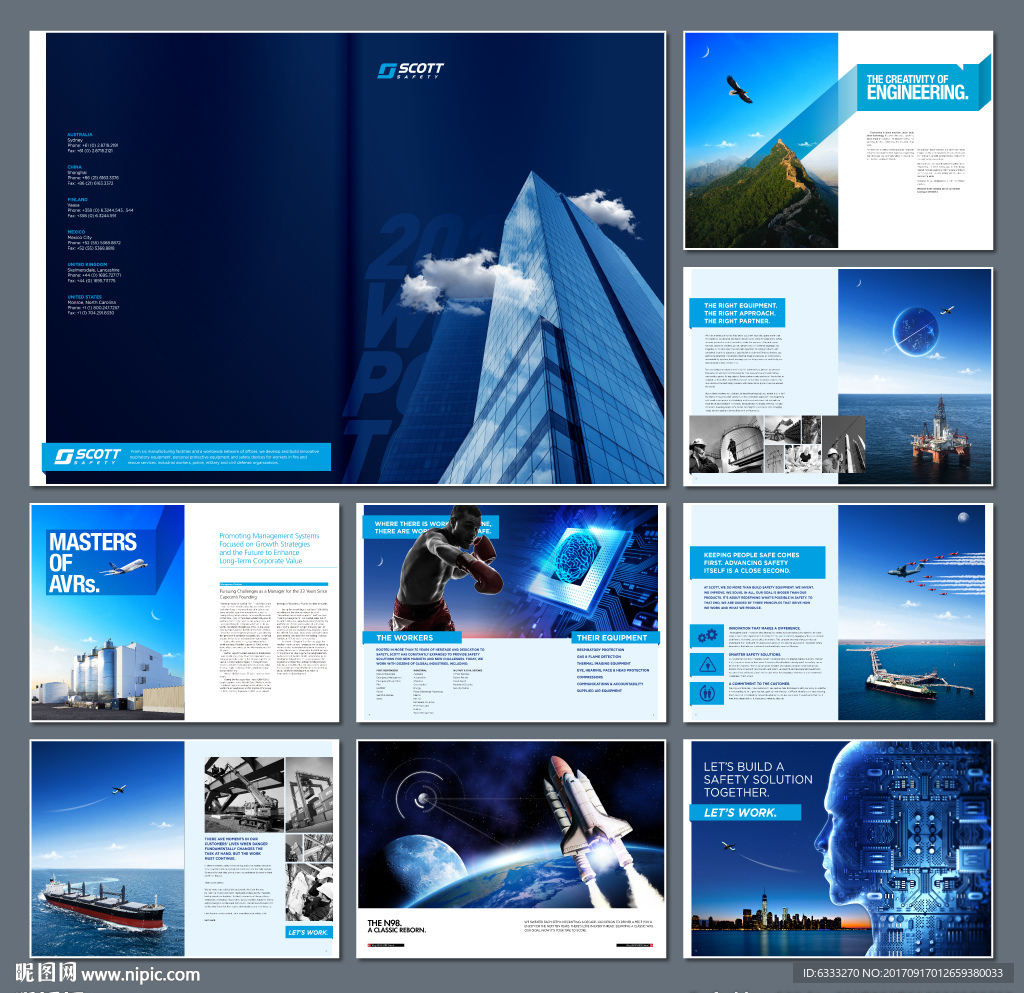The image size is (1024, 993).
Task: Click the skyscraper cover spread
Action: coord(347,258)
